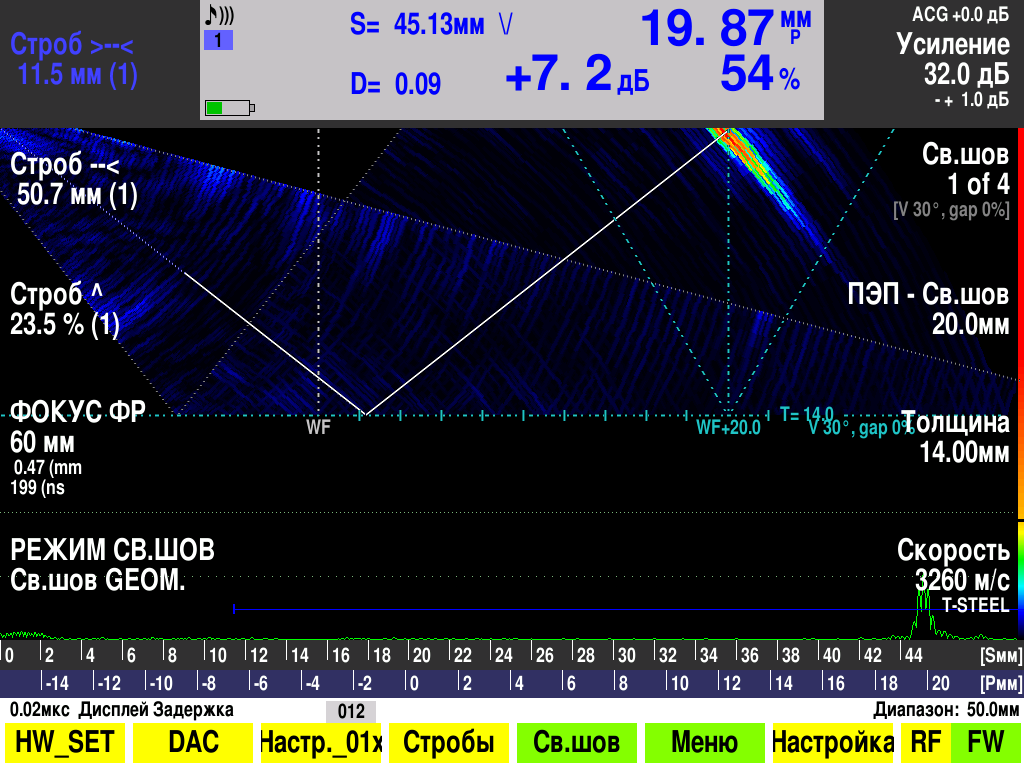The width and height of the screenshot is (1024, 768).
Task: Open the Настр._01x preset selector
Action: (321, 743)
